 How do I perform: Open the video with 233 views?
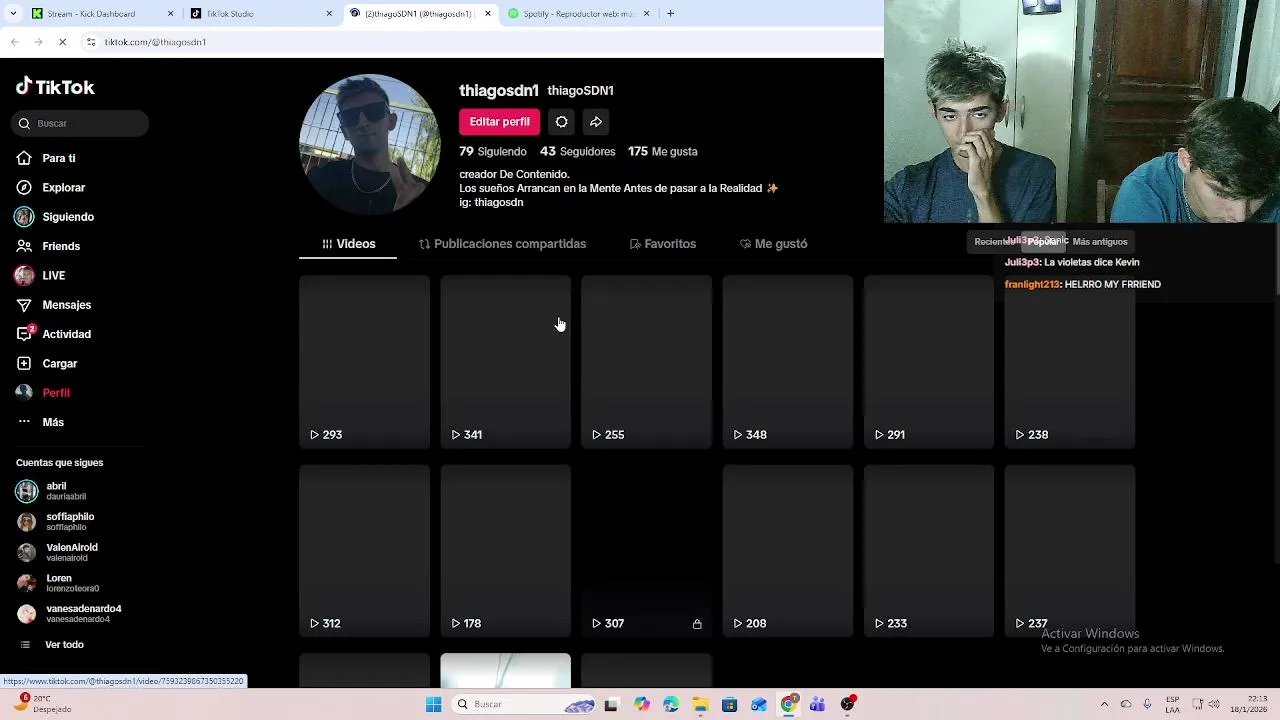click(929, 551)
